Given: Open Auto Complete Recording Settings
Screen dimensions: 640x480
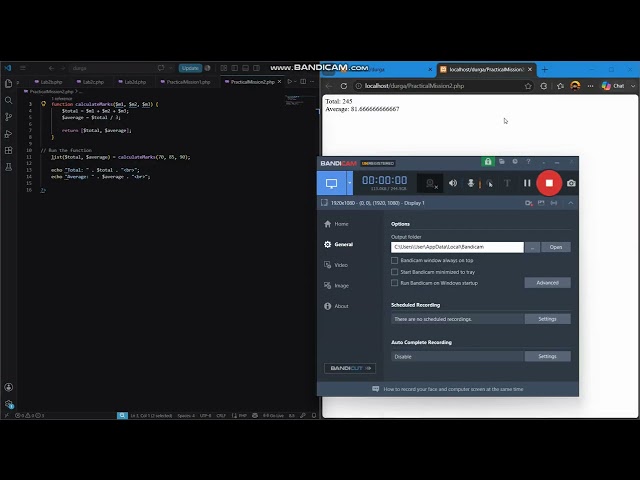Looking at the screenshot, I should click(x=547, y=356).
